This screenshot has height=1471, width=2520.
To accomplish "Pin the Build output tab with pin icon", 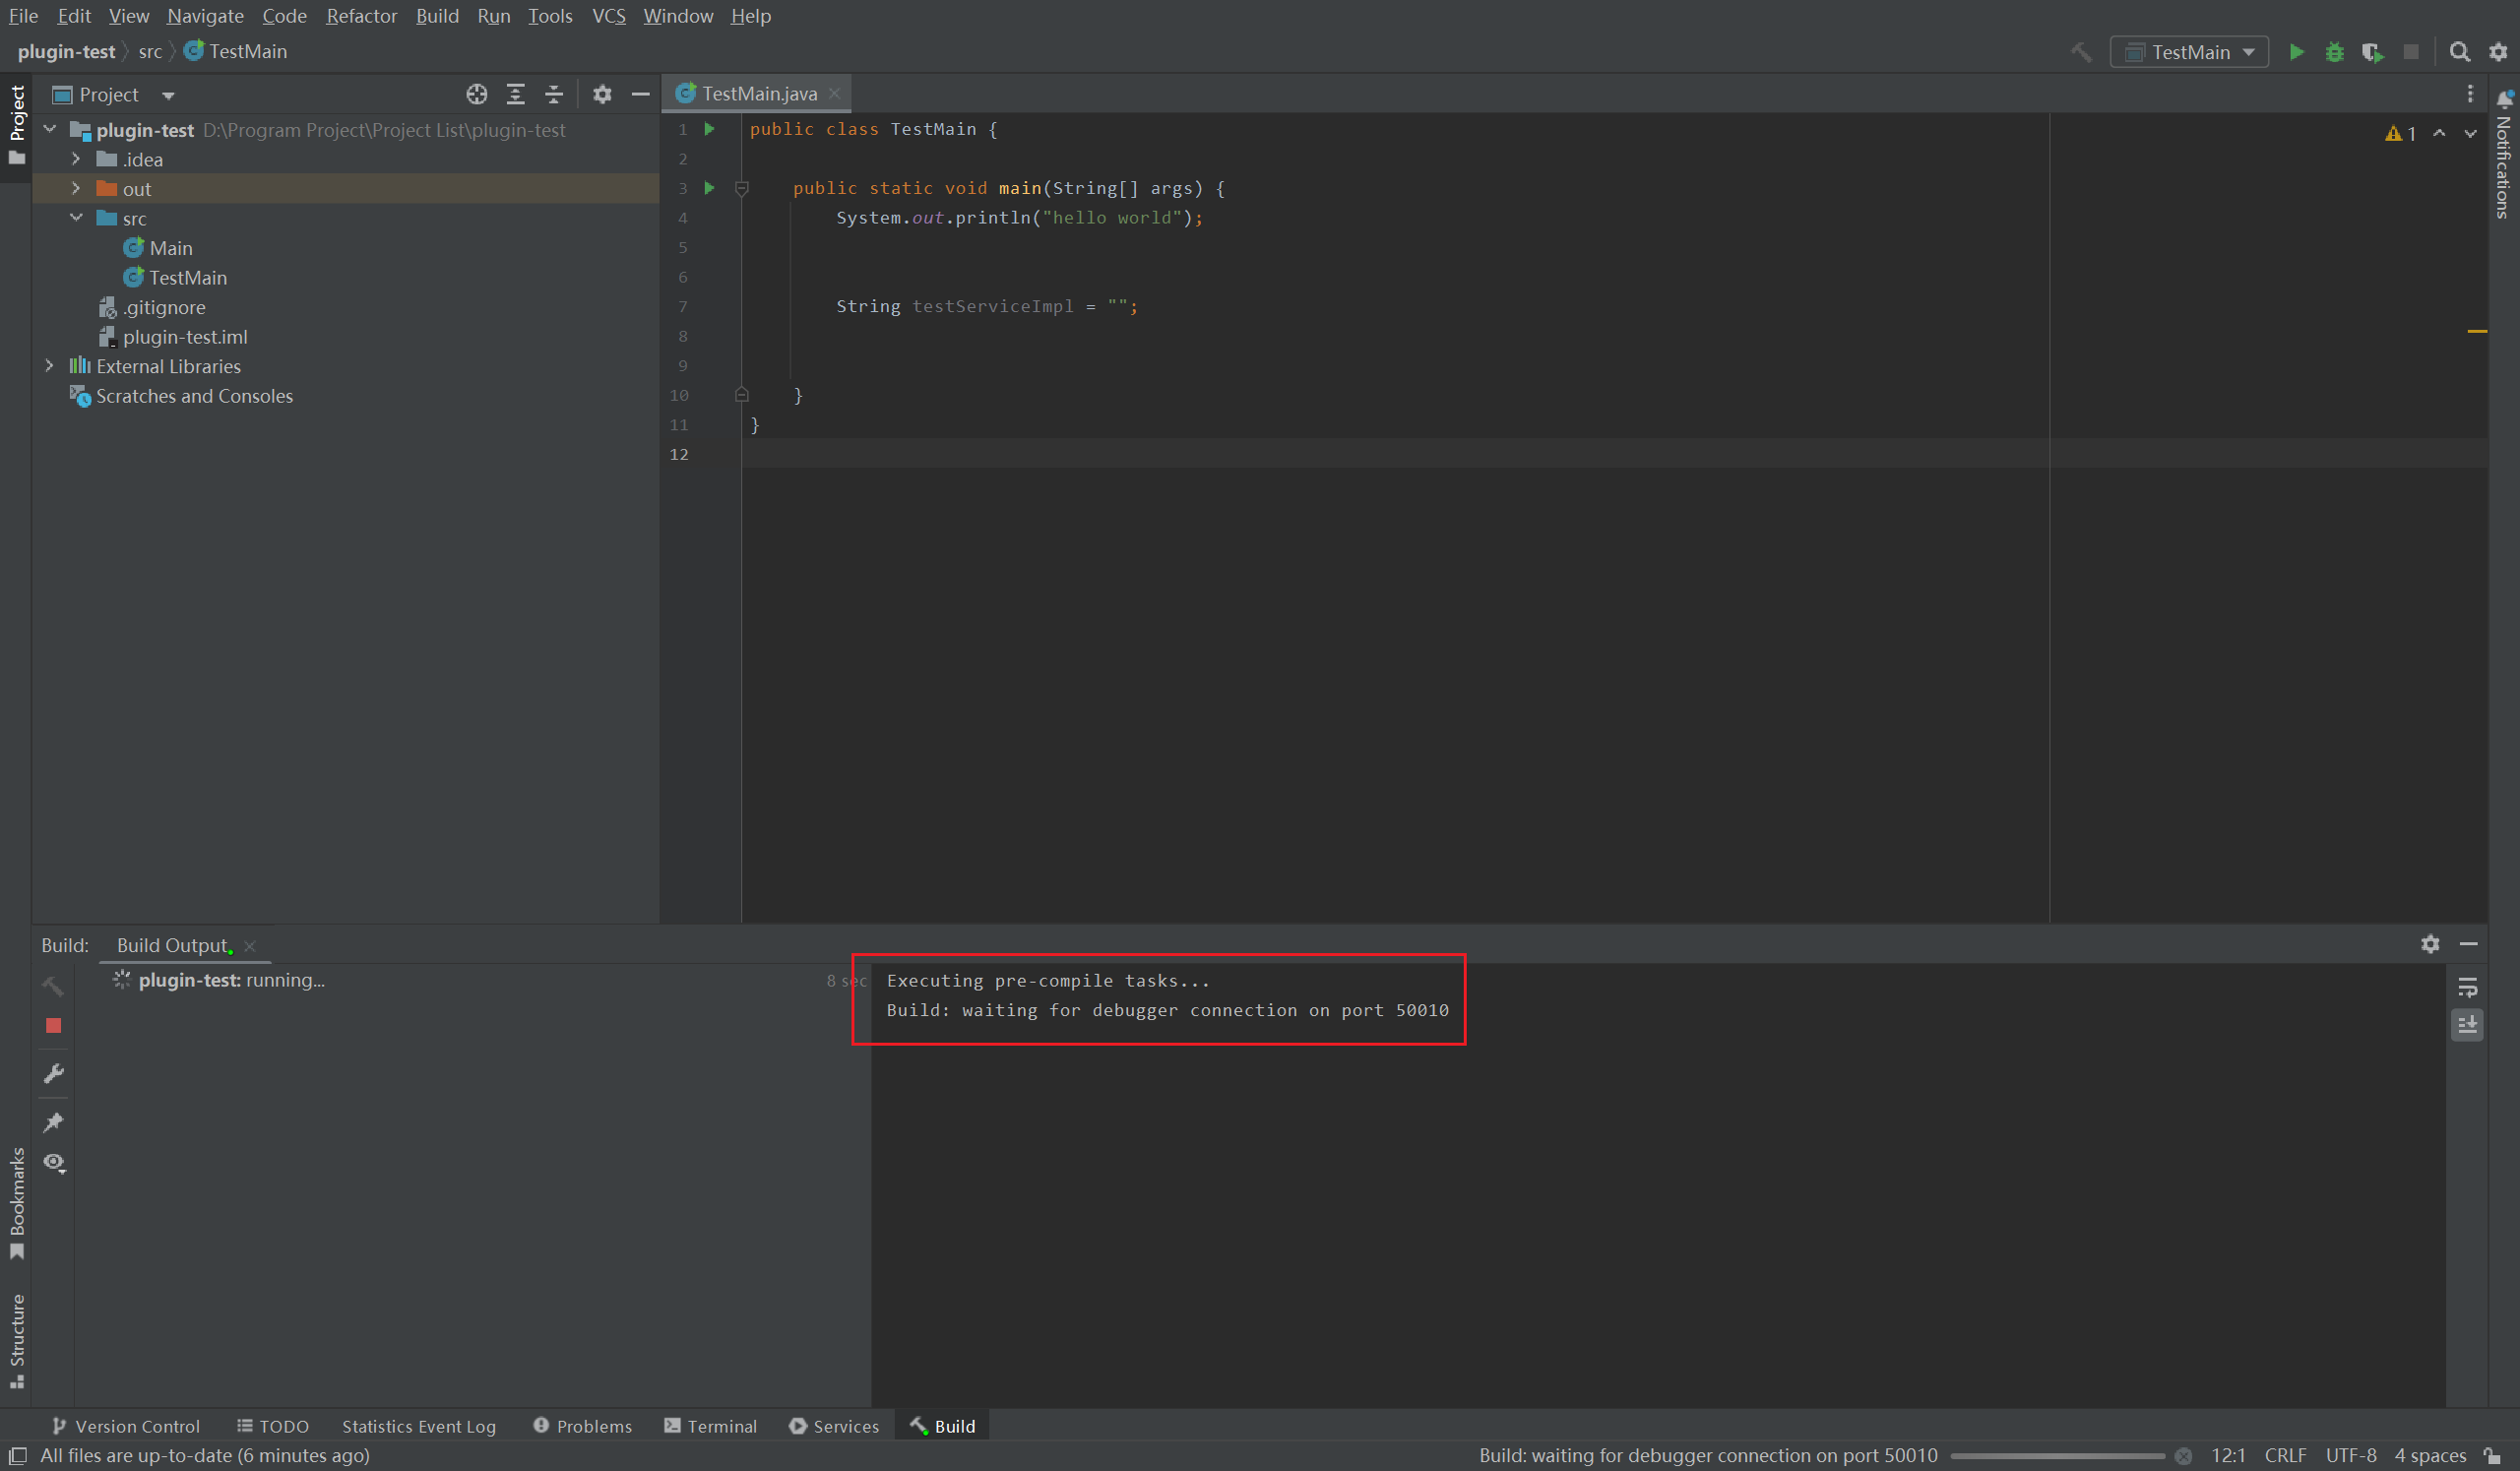I will point(53,1122).
